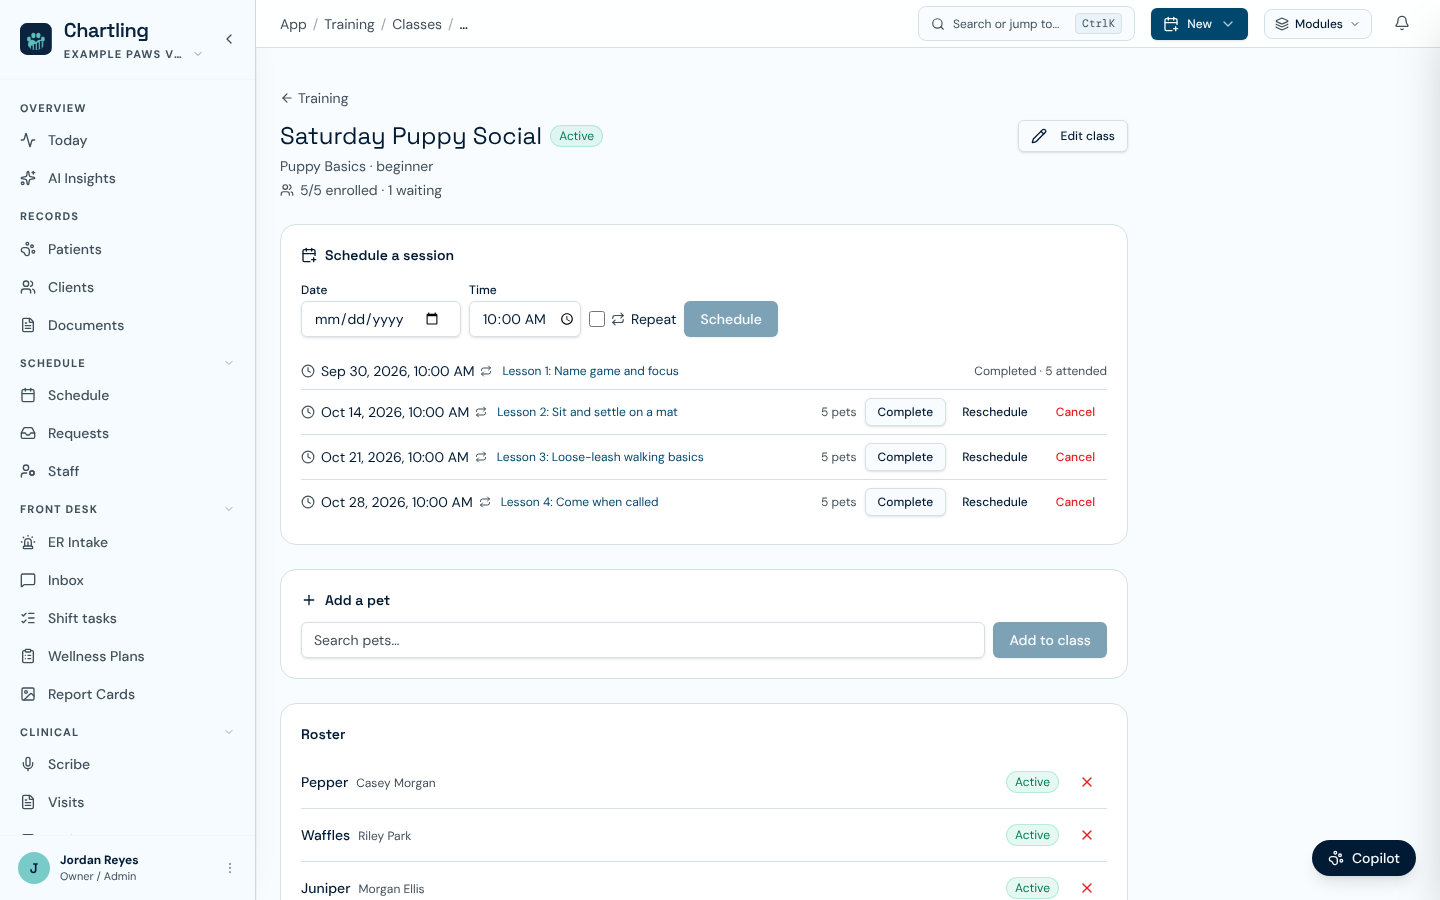Viewport: 1440px width, 900px height.
Task: Click Jordan Reyes avatar
Action: 34,868
